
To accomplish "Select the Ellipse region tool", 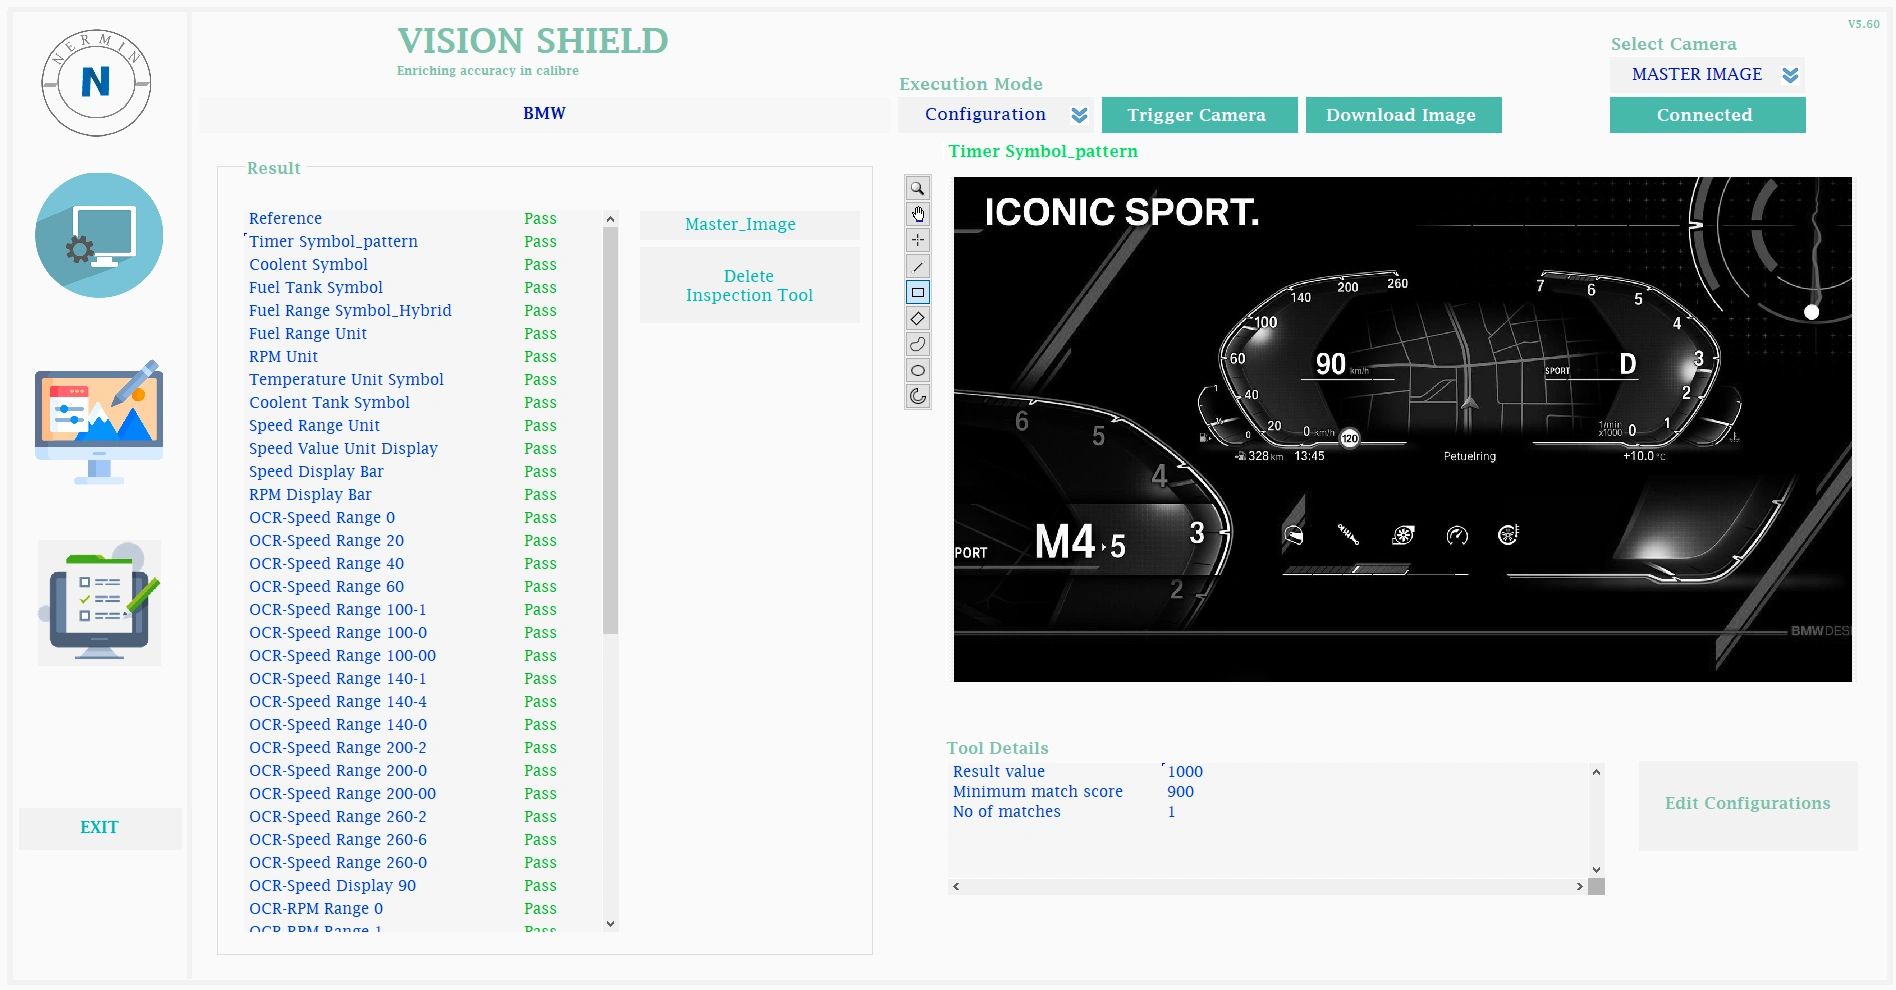I will point(917,370).
